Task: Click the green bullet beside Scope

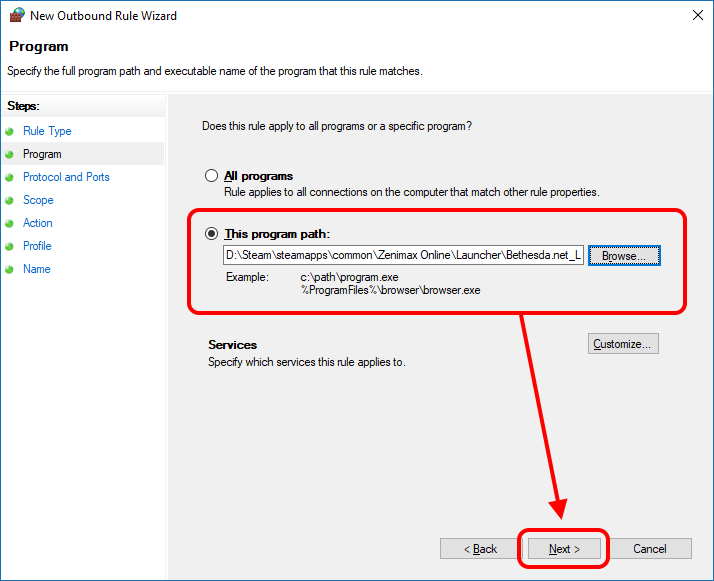Action: pyautogui.click(x=10, y=201)
